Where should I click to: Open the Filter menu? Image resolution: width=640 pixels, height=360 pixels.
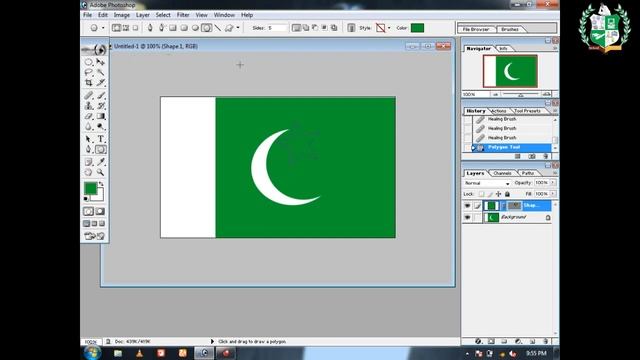[x=183, y=15]
